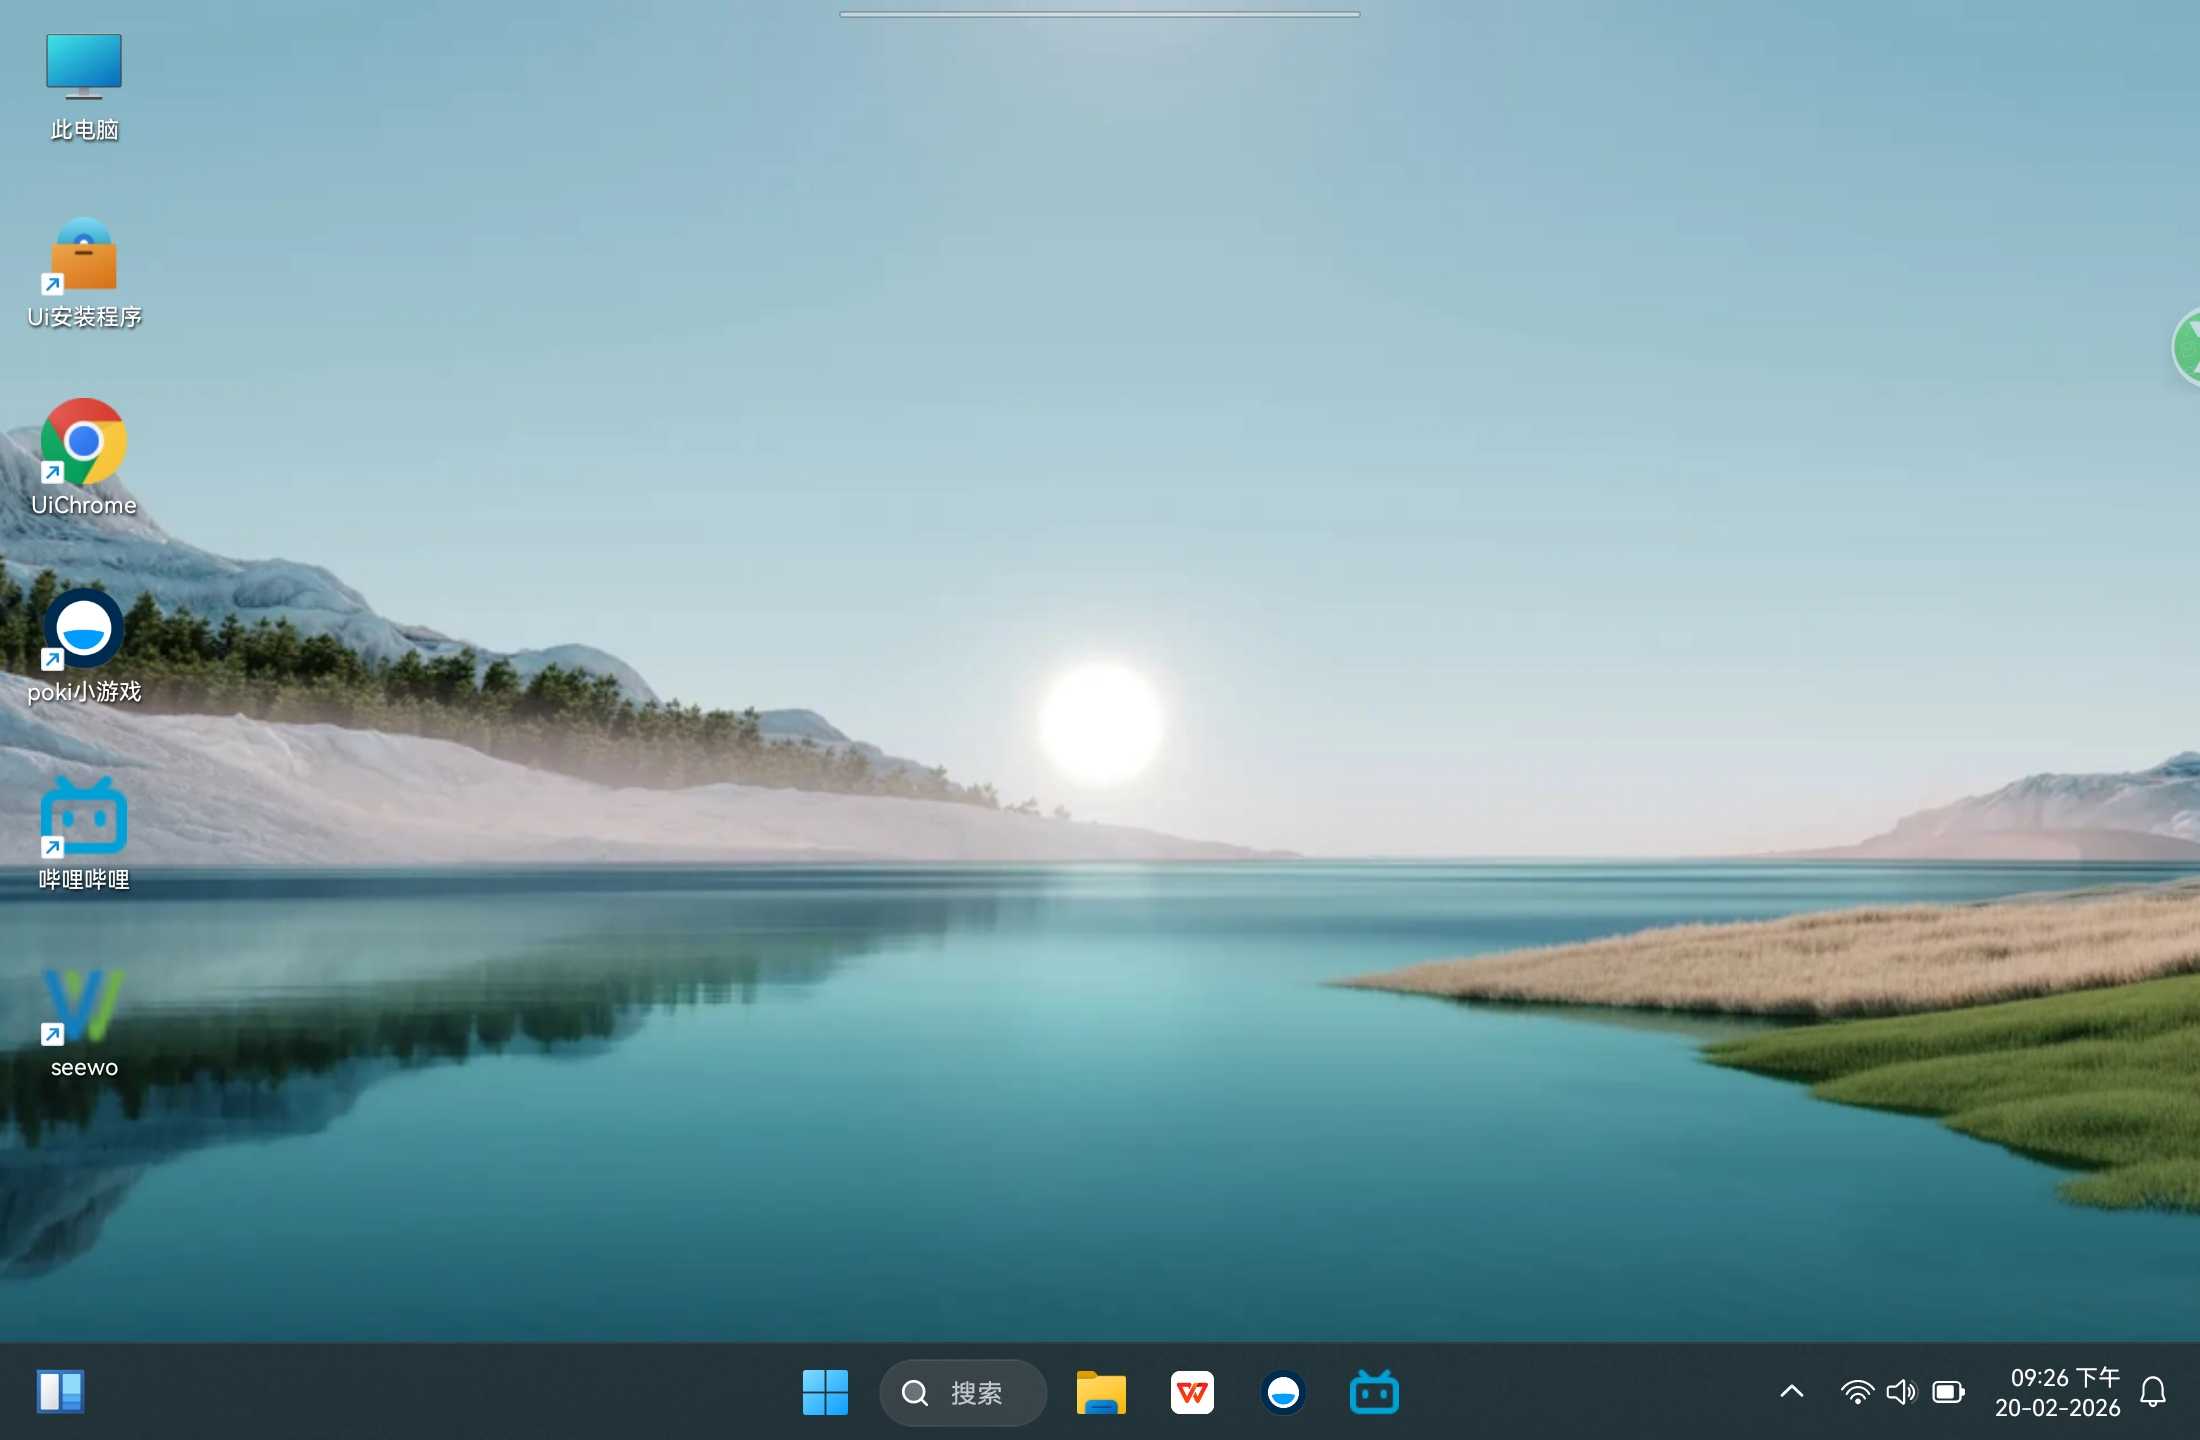This screenshot has width=2200, height=1440.
Task: Open the Wi-Fi network flyout
Action: click(1857, 1392)
